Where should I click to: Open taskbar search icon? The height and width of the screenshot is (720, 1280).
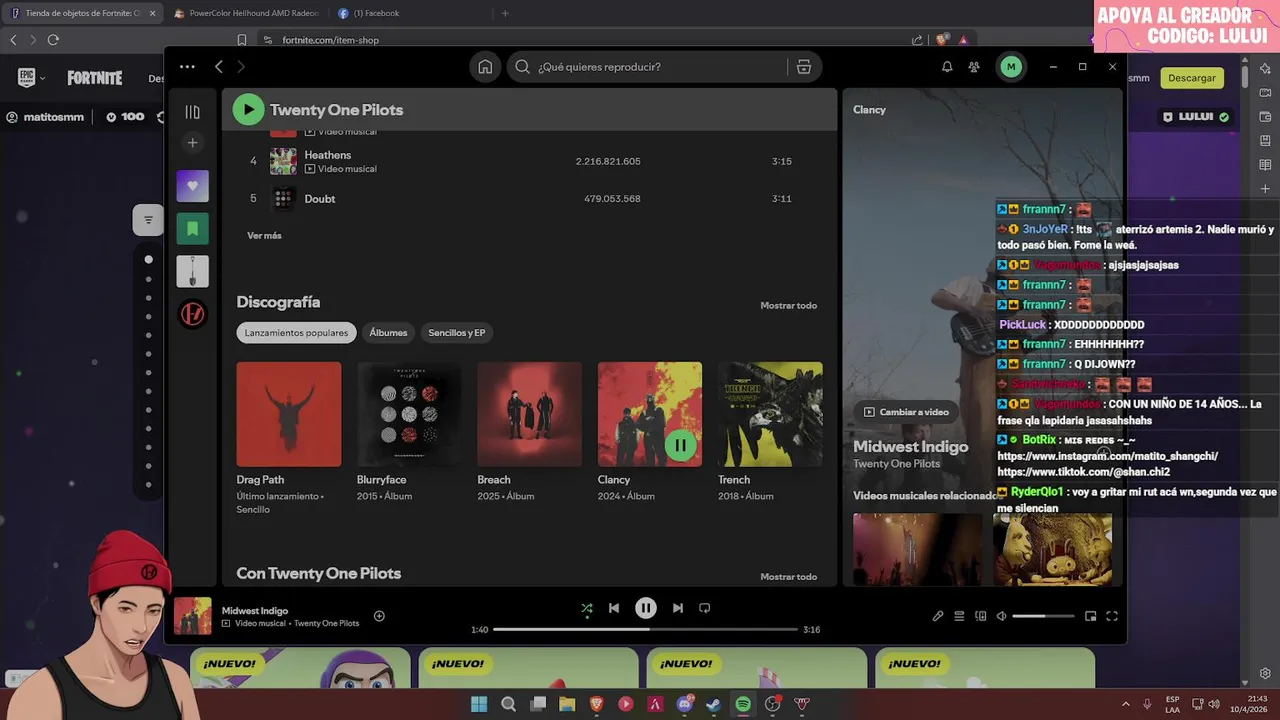(x=508, y=704)
